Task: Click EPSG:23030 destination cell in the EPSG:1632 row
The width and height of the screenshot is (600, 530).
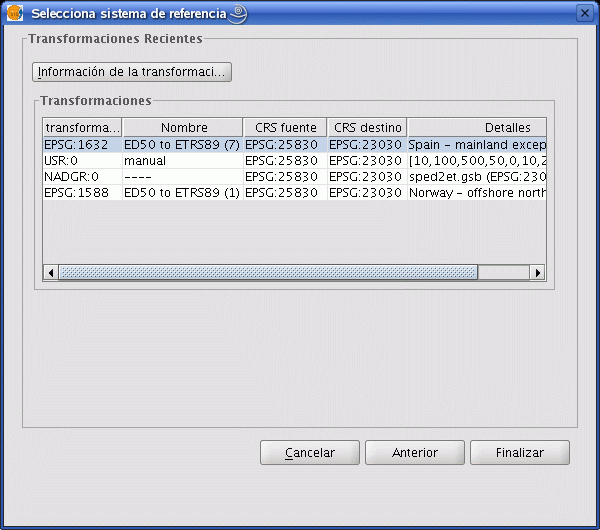Action: click(367, 145)
